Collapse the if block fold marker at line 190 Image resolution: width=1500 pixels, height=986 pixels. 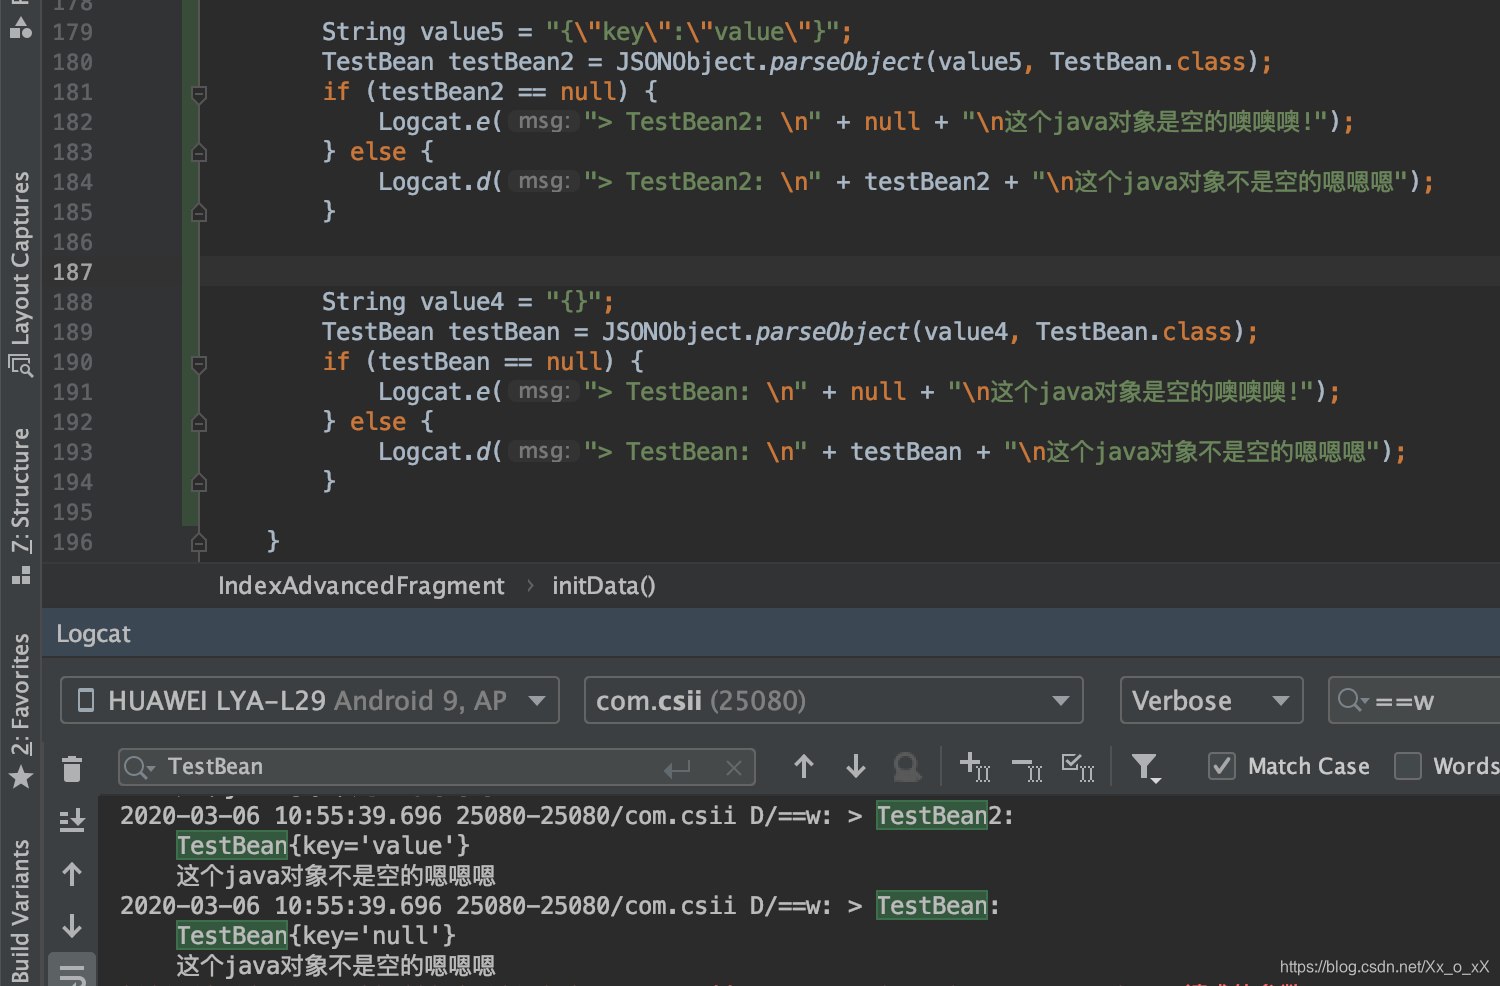[x=199, y=363]
